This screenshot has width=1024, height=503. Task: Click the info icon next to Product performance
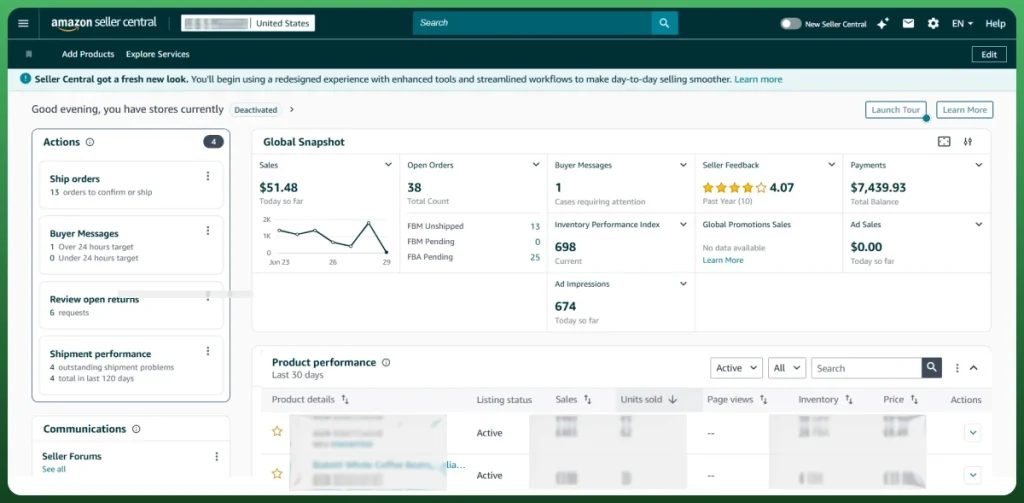tap(386, 363)
